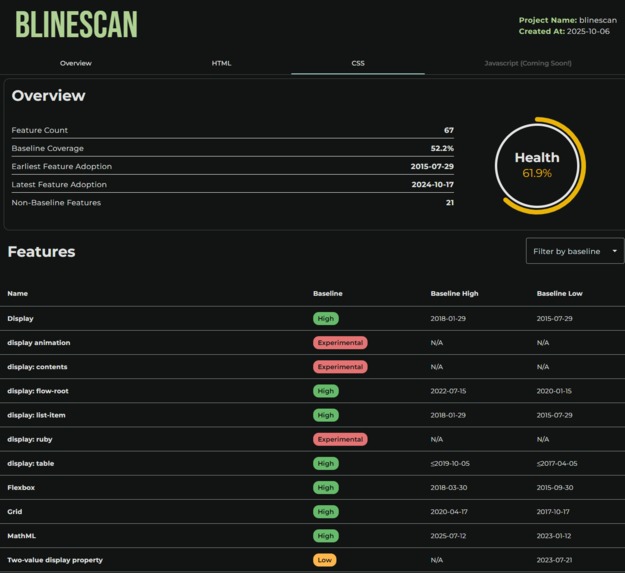Select the display: table feature name
The width and height of the screenshot is (625, 573).
(x=31, y=463)
